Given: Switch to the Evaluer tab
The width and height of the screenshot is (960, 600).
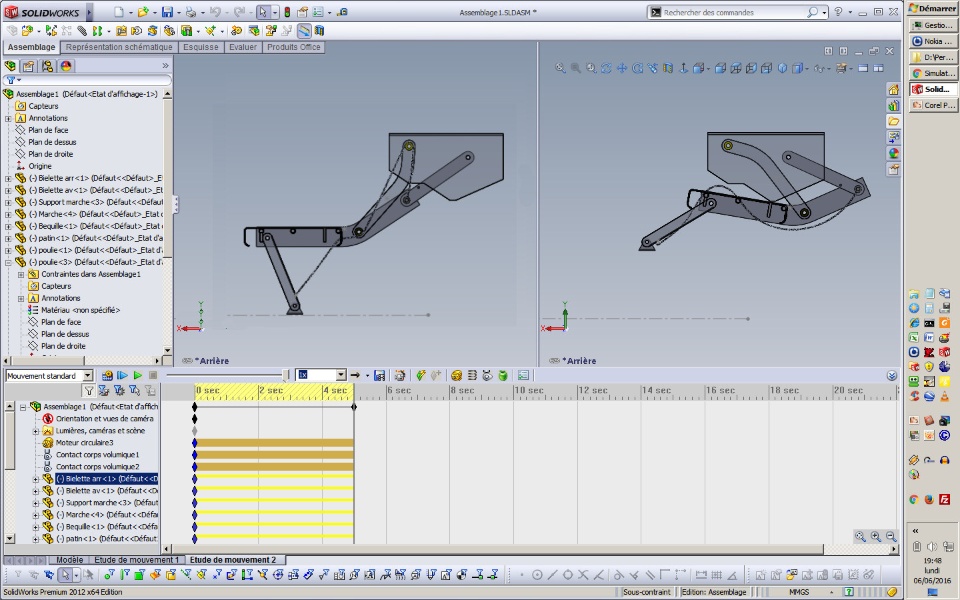Looking at the screenshot, I should point(242,47).
